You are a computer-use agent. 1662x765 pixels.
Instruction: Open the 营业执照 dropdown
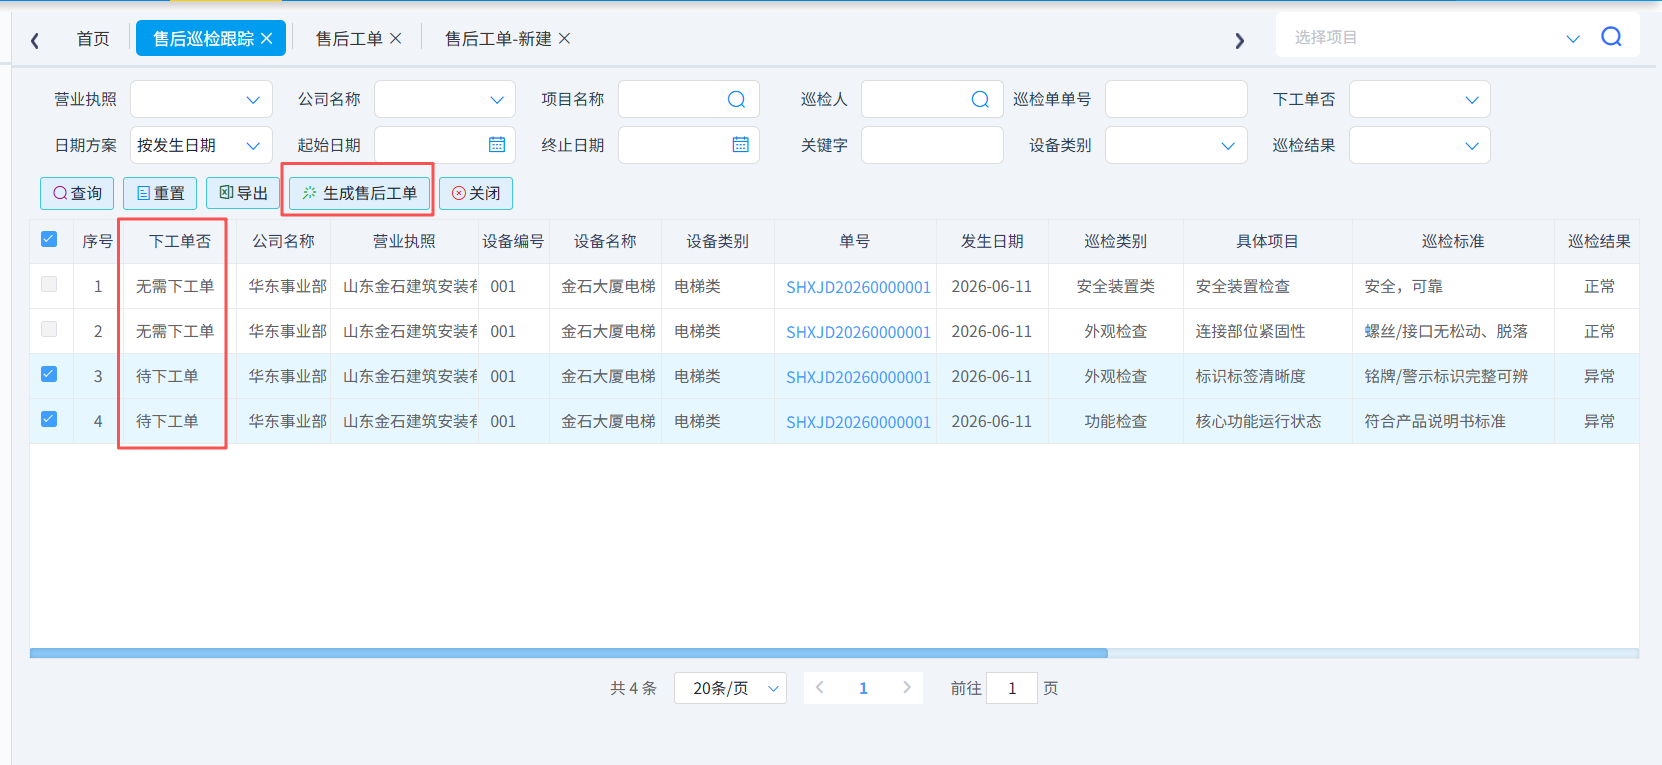[x=201, y=99]
